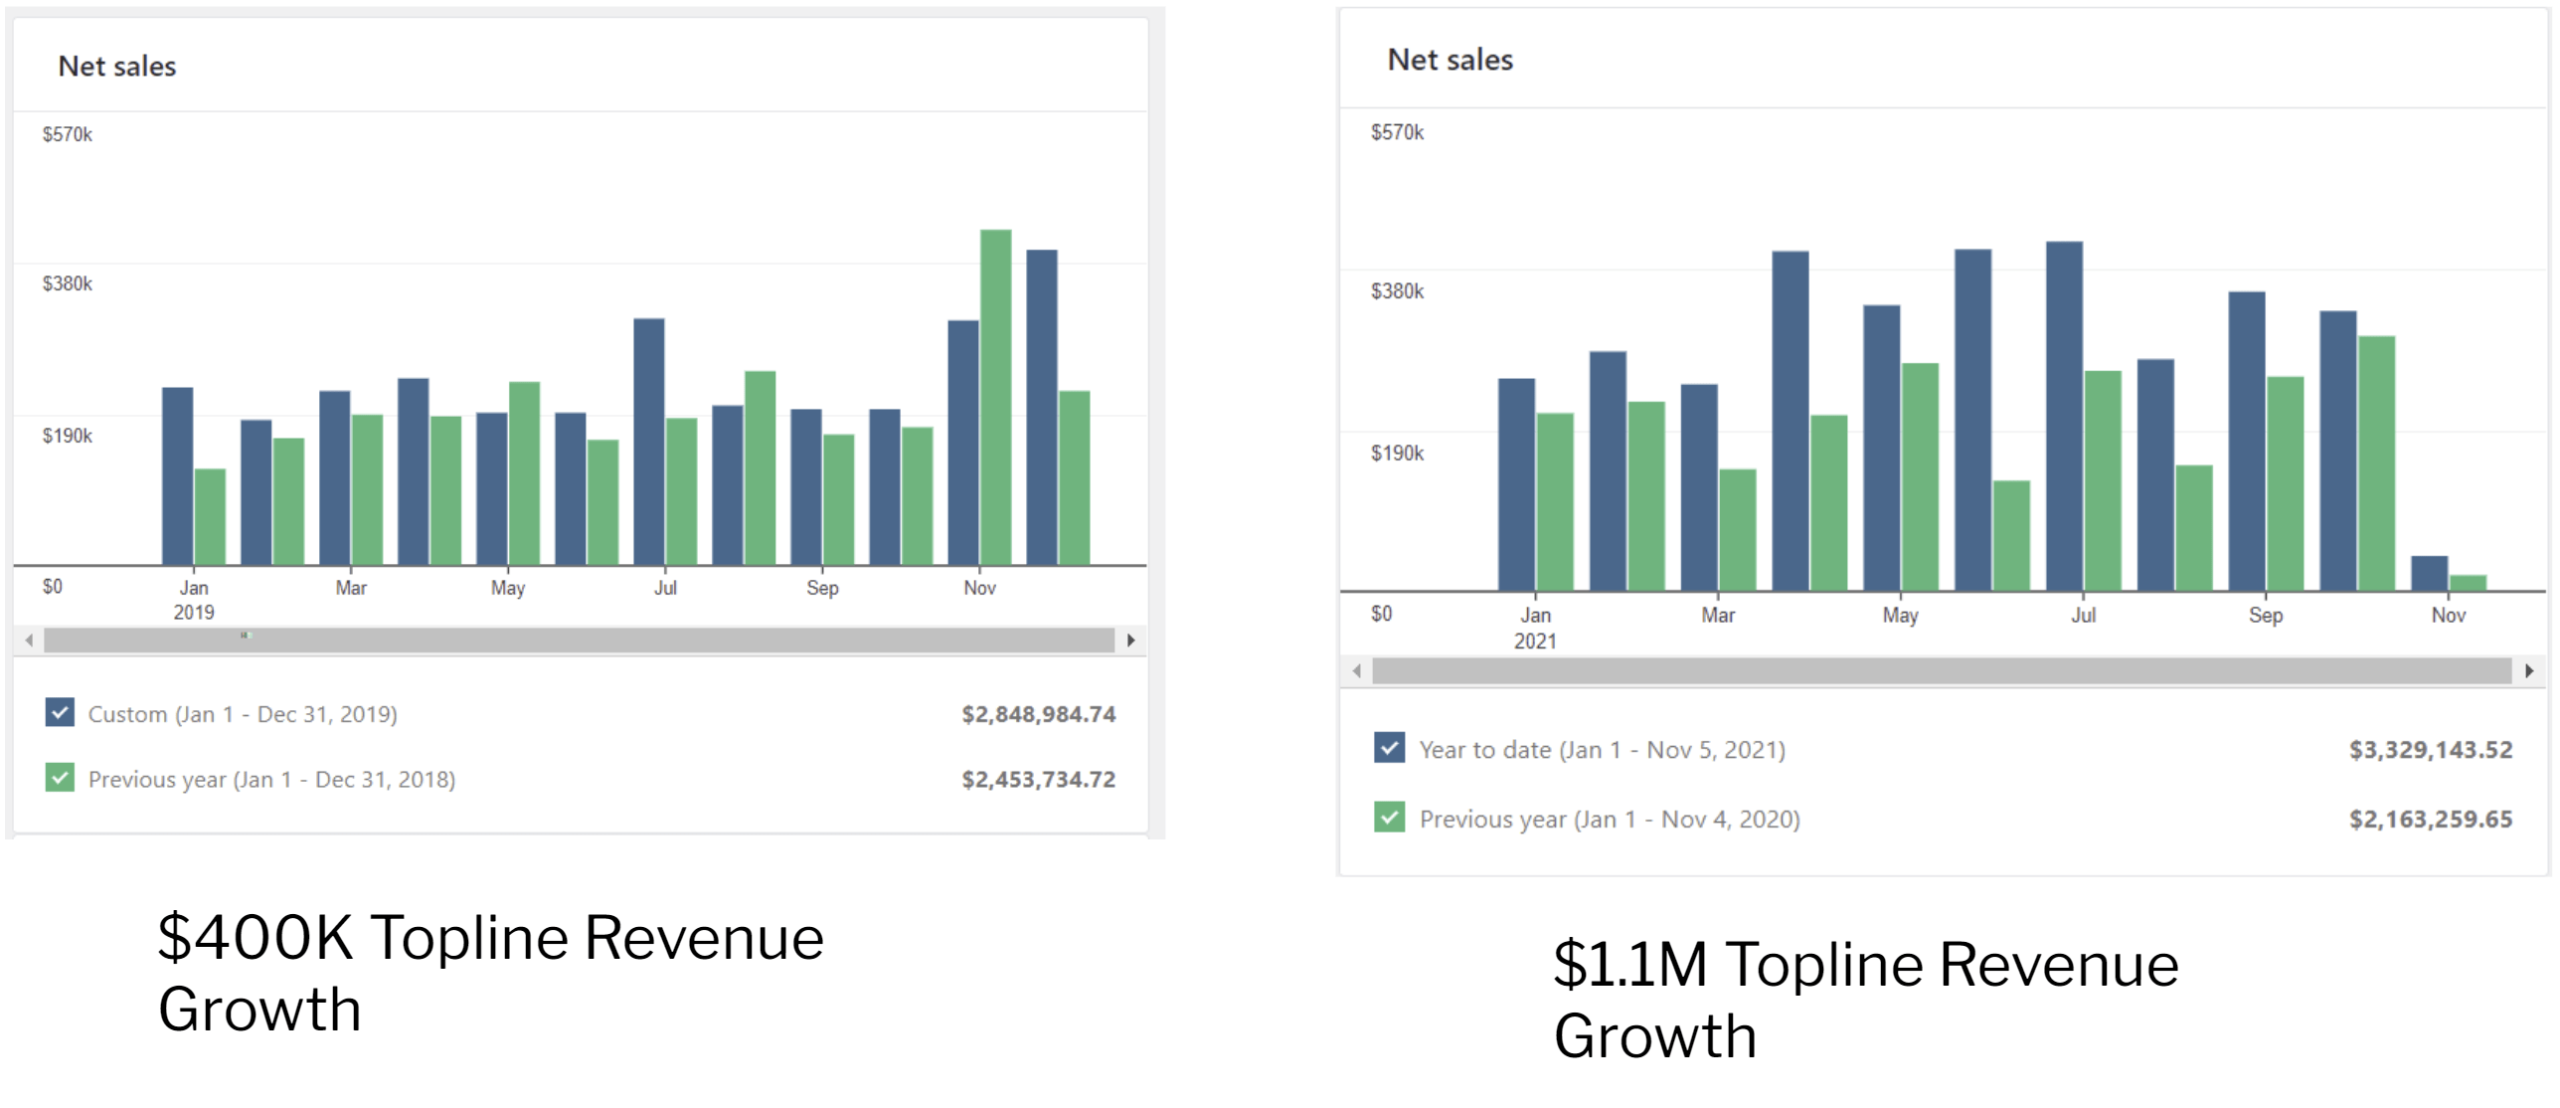
Task: Click left scroll arrow under 2021 chart
Action: tap(1357, 671)
